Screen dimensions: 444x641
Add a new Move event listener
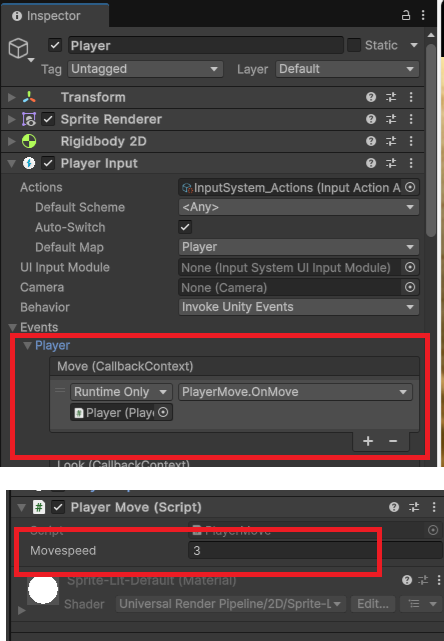click(x=368, y=441)
